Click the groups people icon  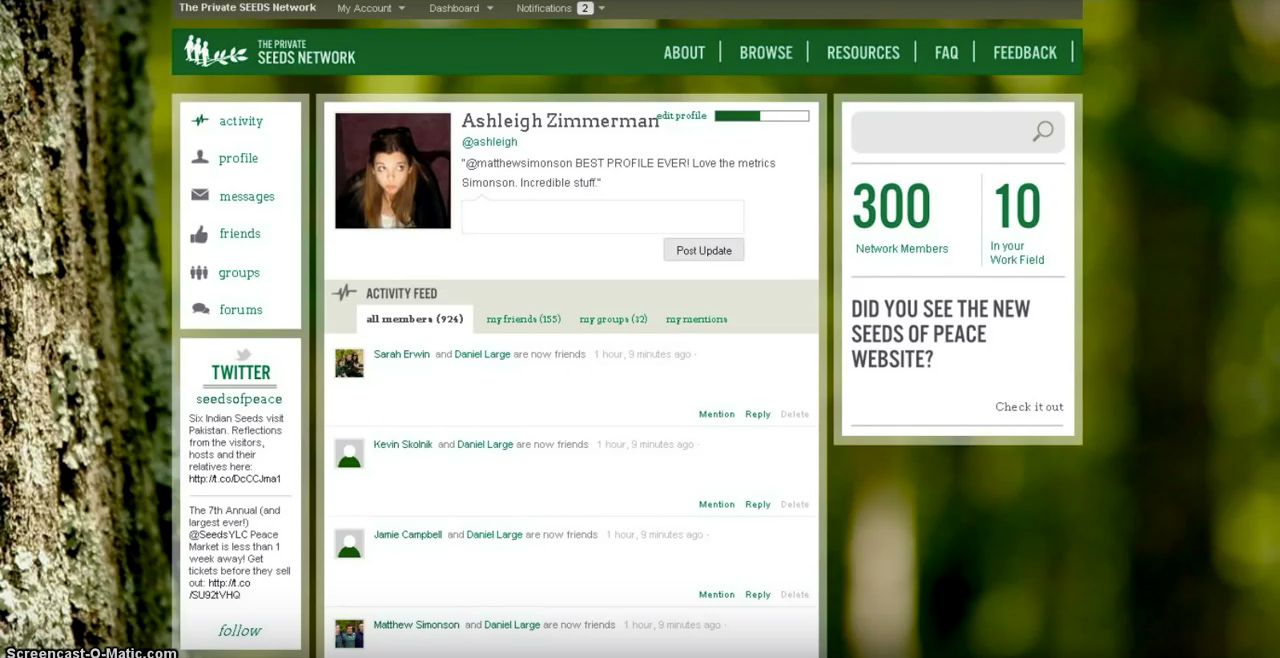point(199,272)
